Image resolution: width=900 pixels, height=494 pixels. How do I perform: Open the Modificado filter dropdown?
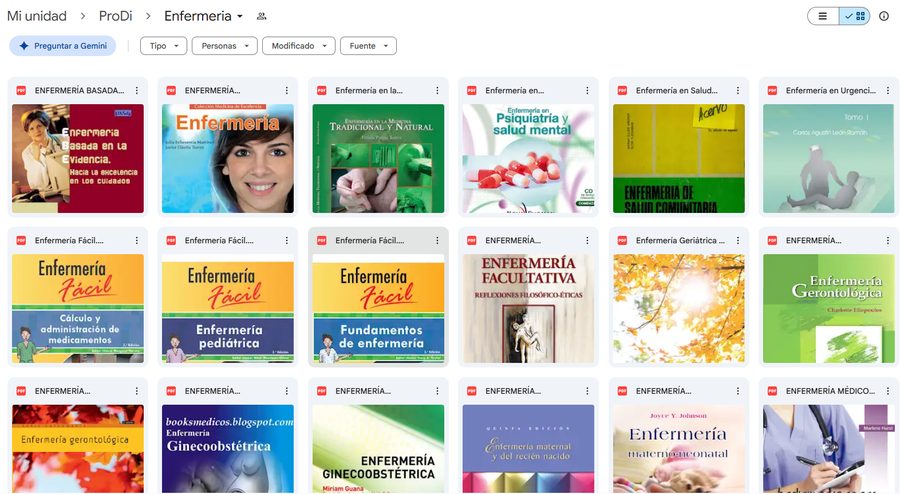pyautogui.click(x=298, y=46)
